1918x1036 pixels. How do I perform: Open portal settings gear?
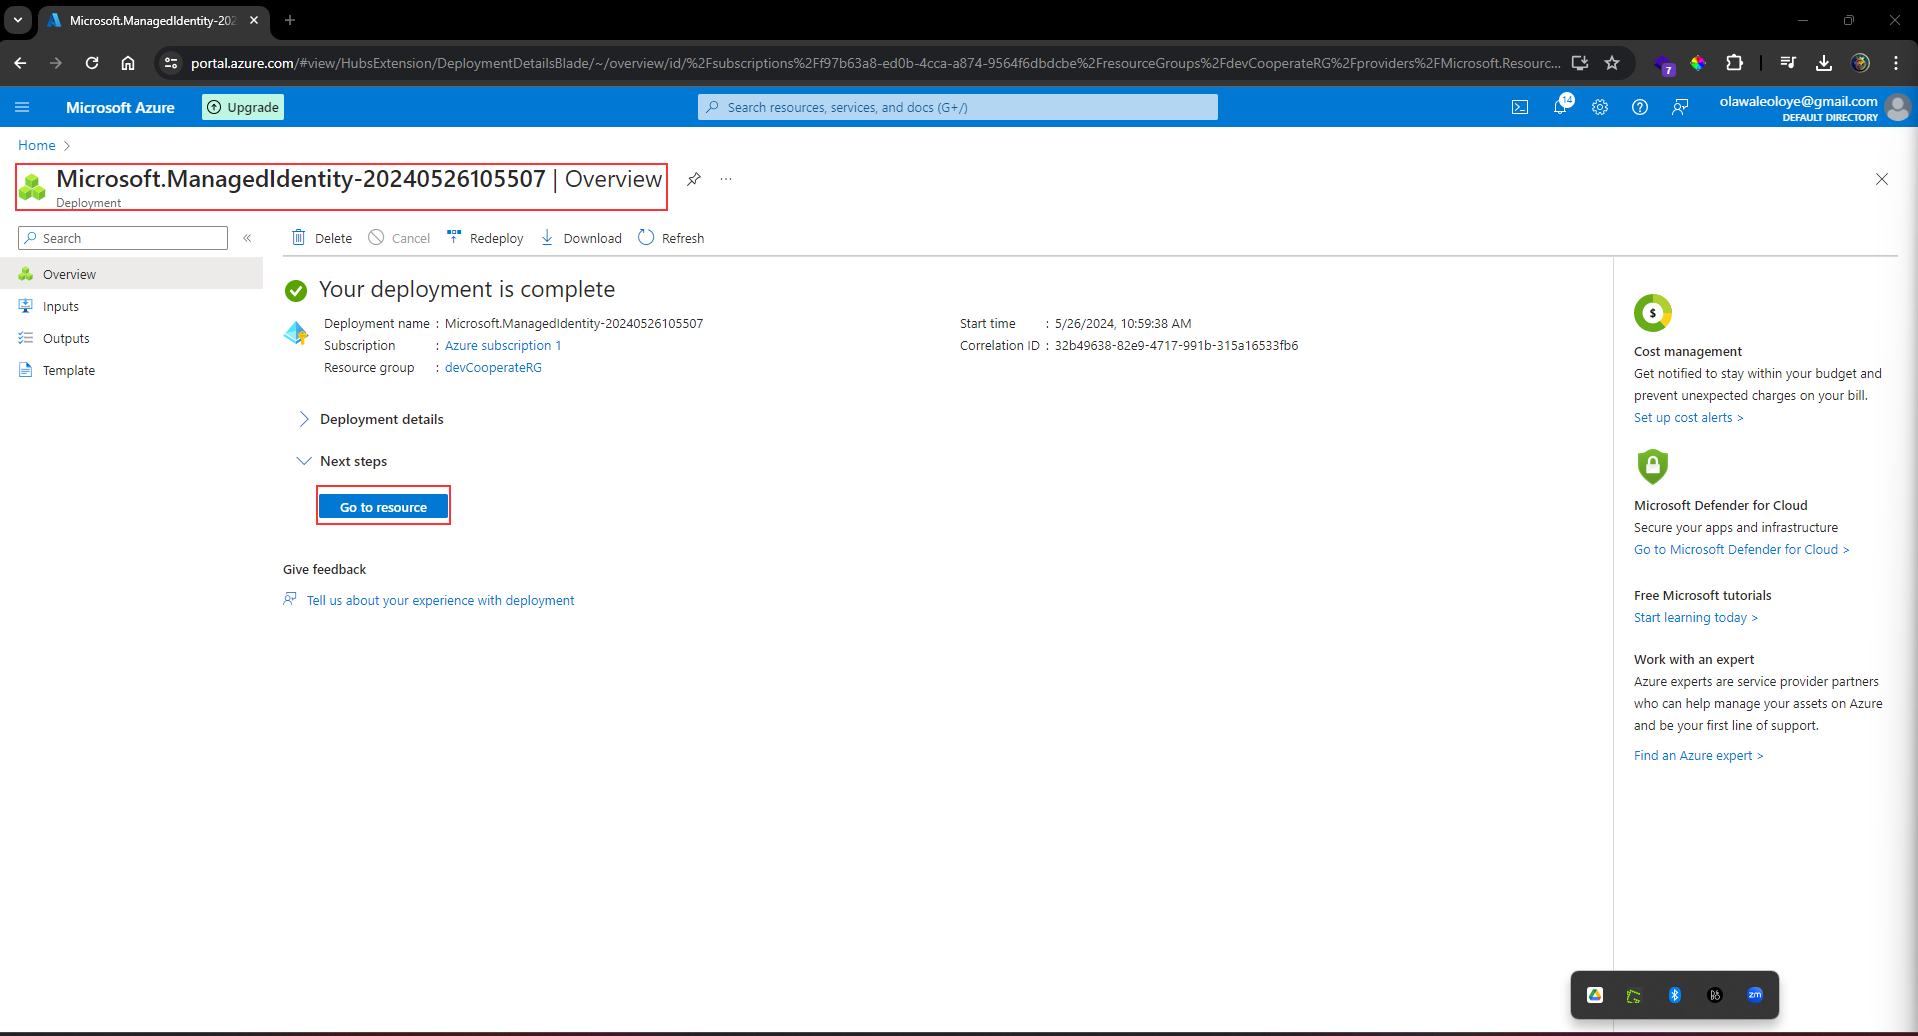pos(1600,107)
